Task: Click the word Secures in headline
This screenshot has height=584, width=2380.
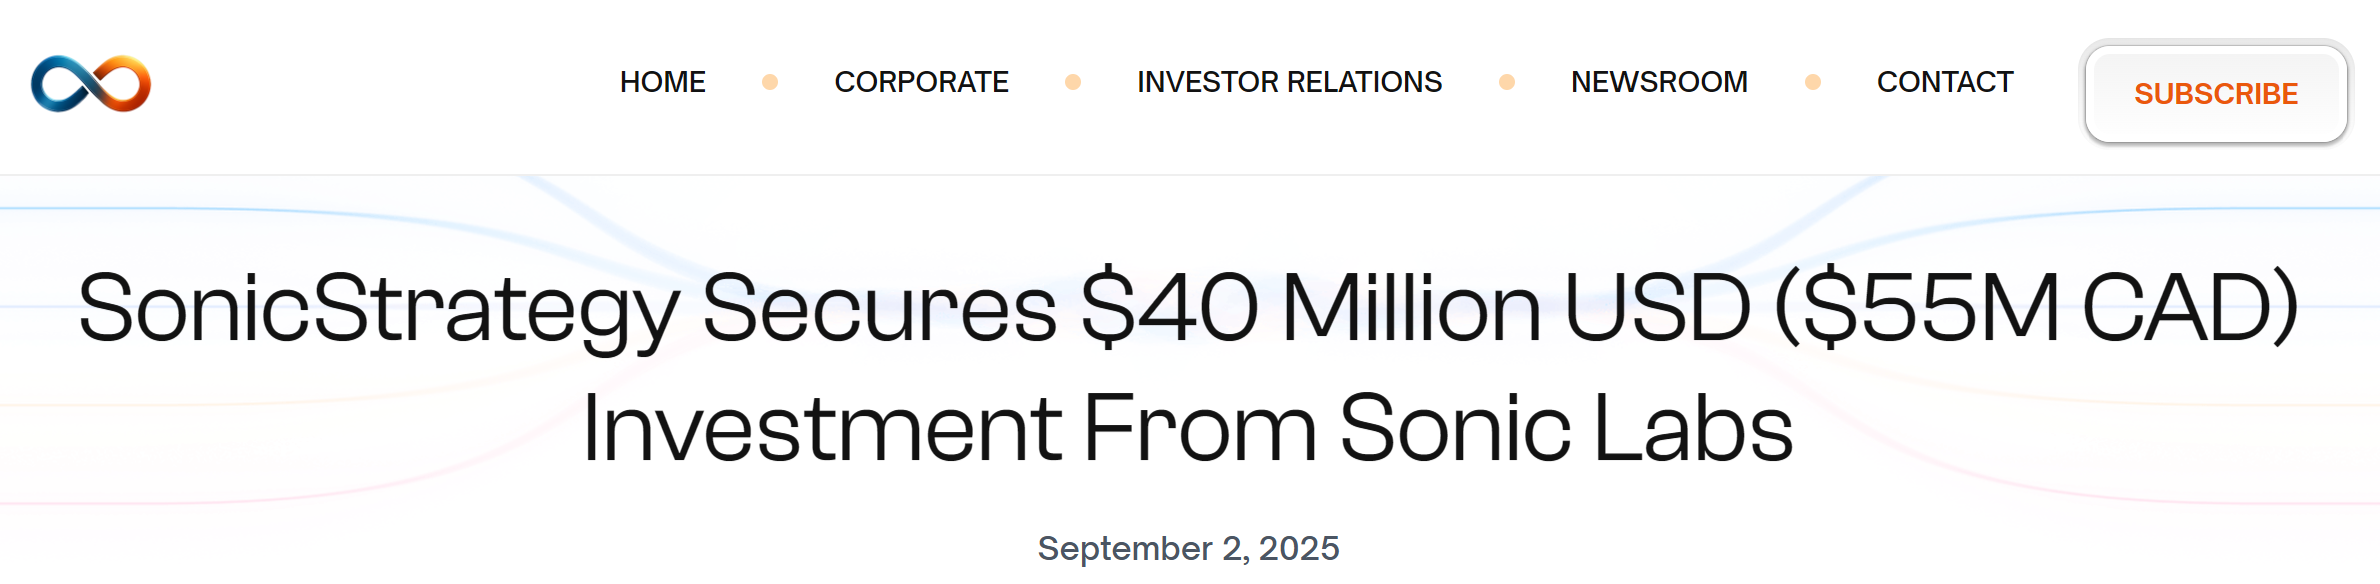Action: 879,308
